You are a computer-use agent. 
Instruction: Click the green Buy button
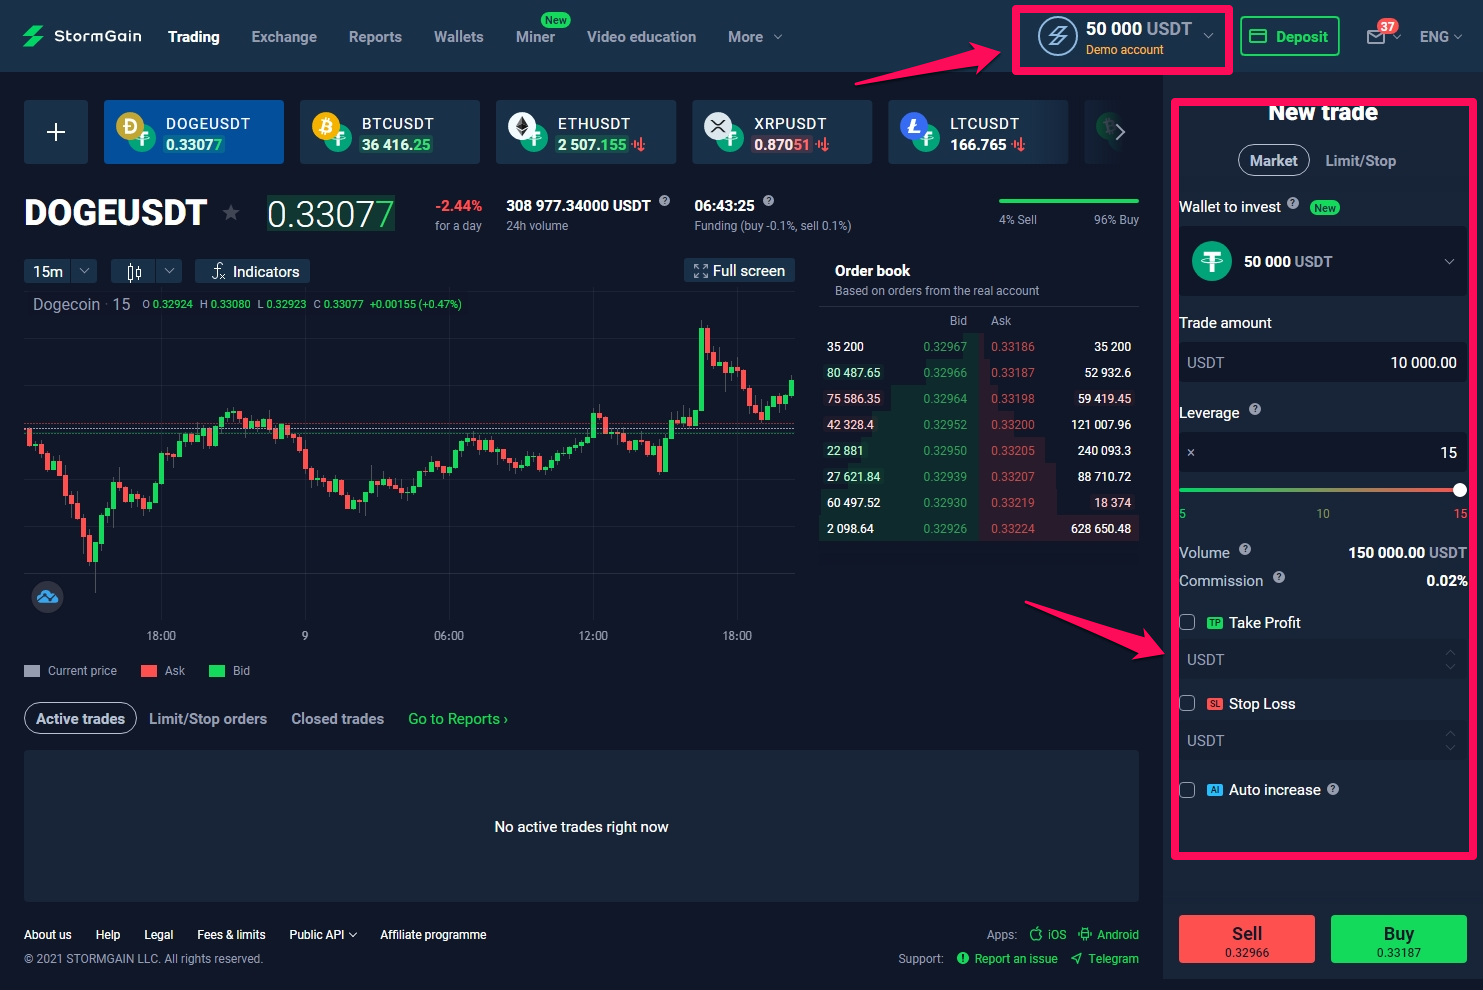point(1398,939)
